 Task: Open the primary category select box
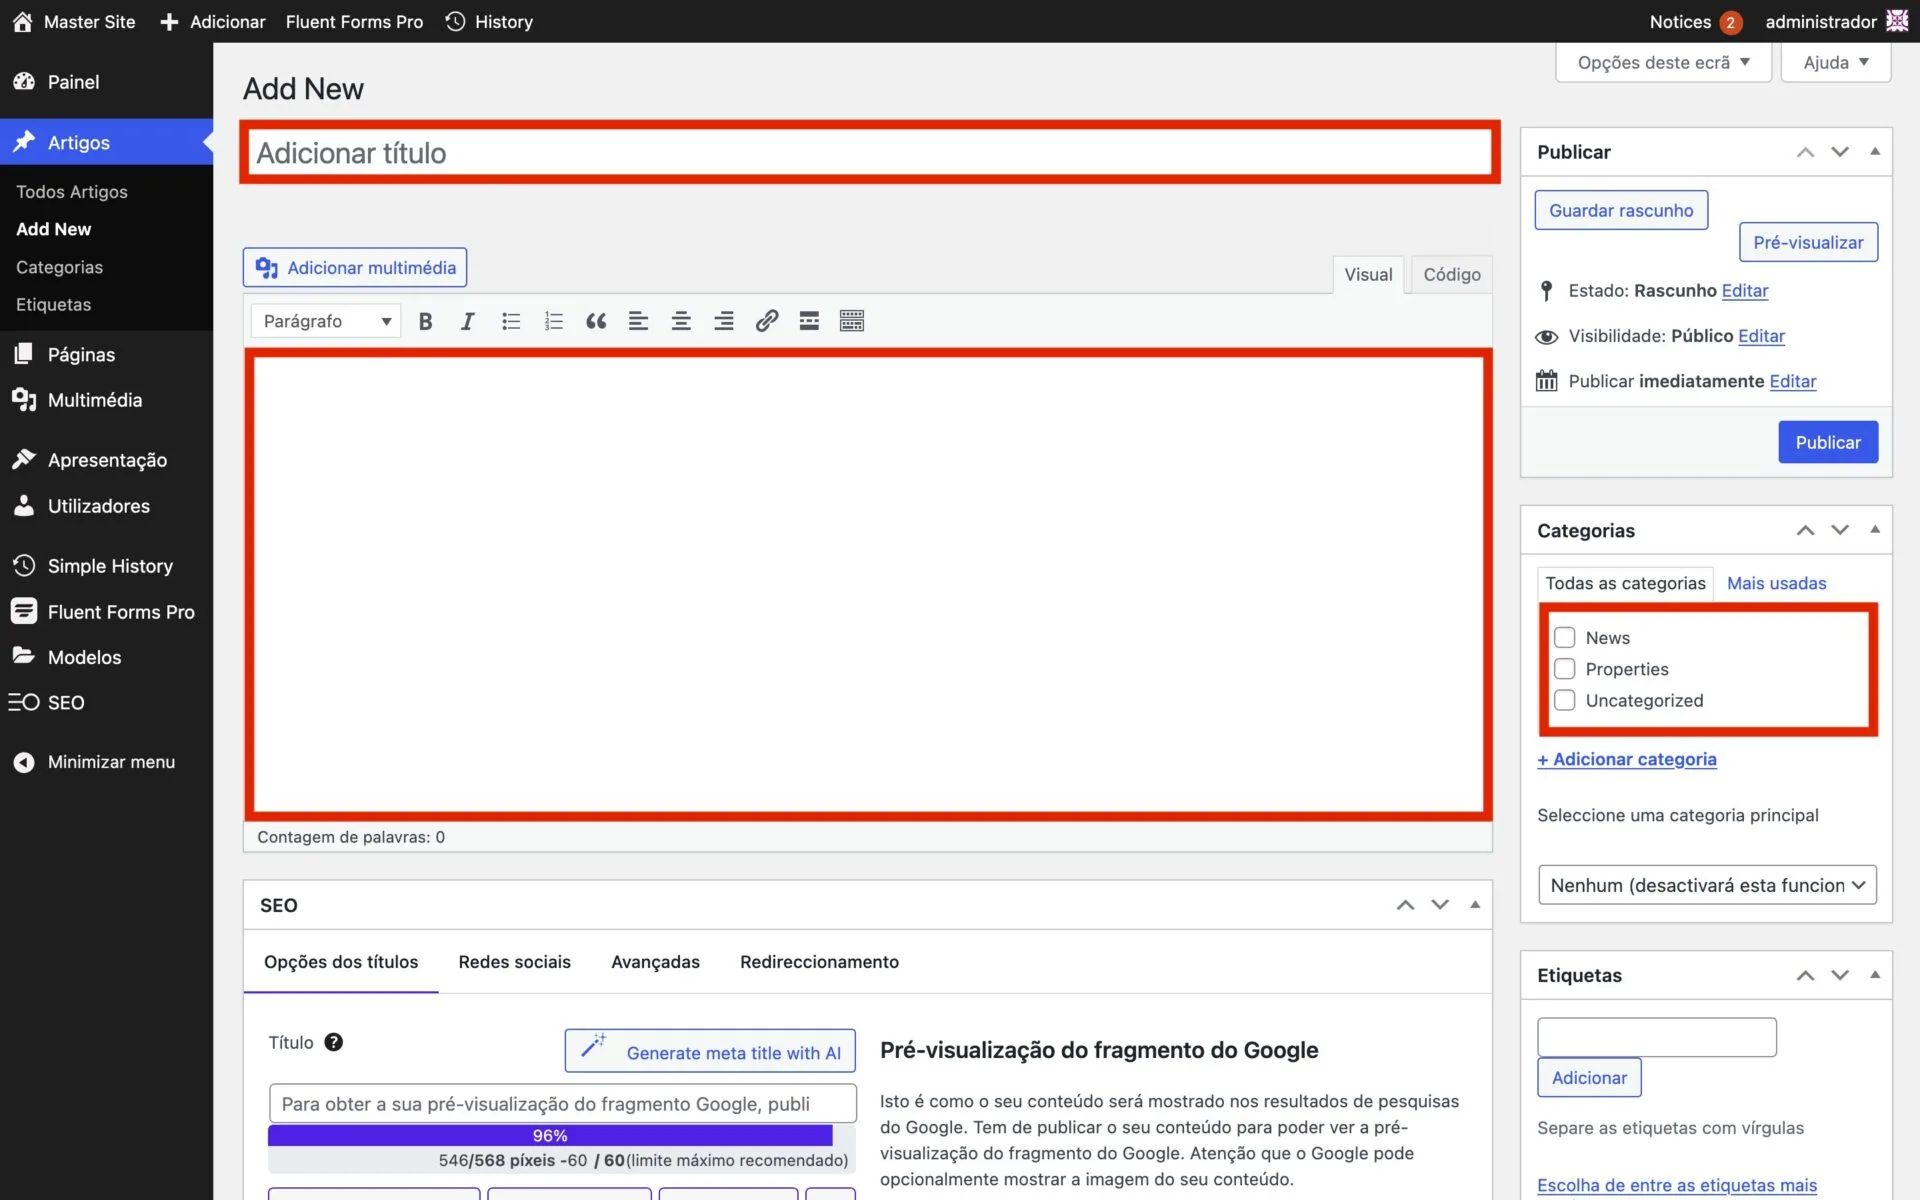click(x=1706, y=885)
